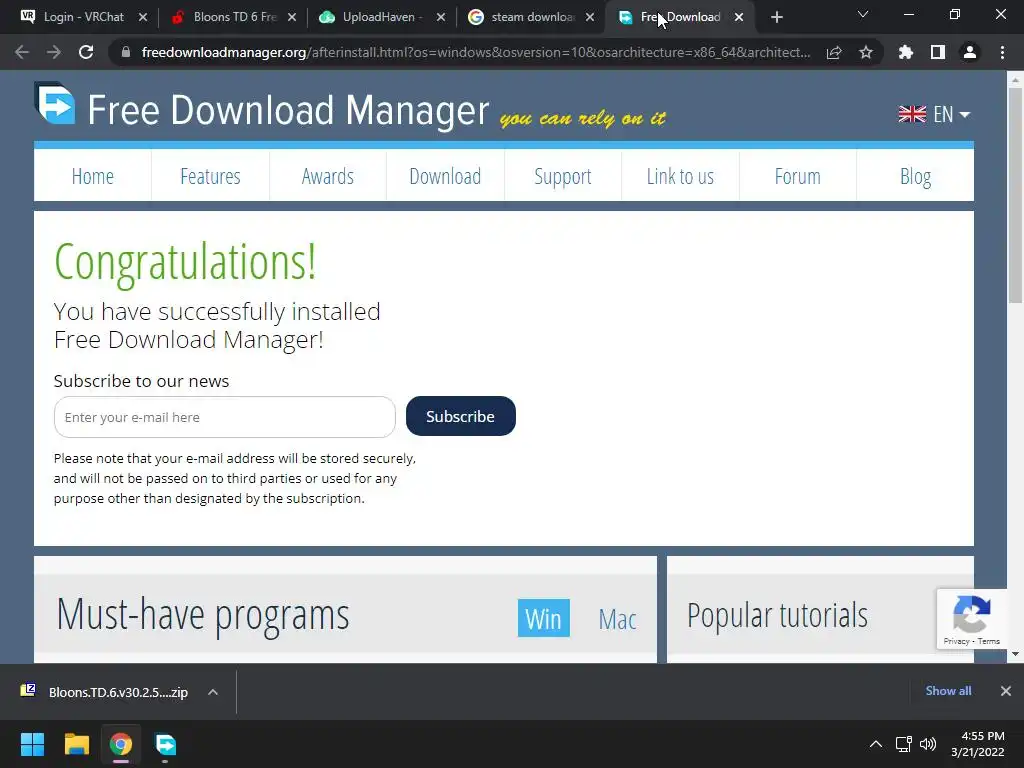The image size is (1024, 768).
Task: Click the reCAPTCHA Privacy link
Action: pos(956,641)
